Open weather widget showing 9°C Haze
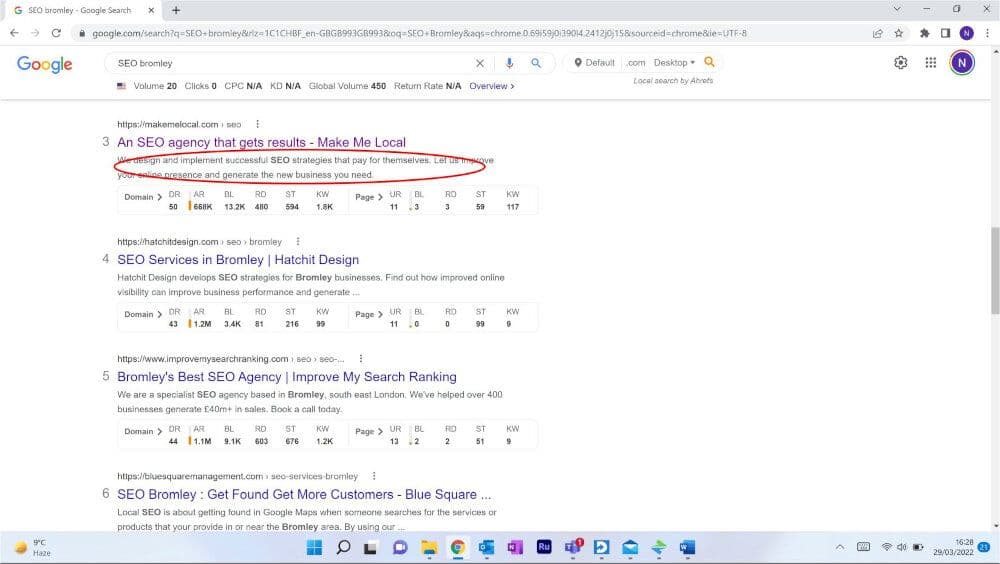1000x564 pixels. (33, 547)
